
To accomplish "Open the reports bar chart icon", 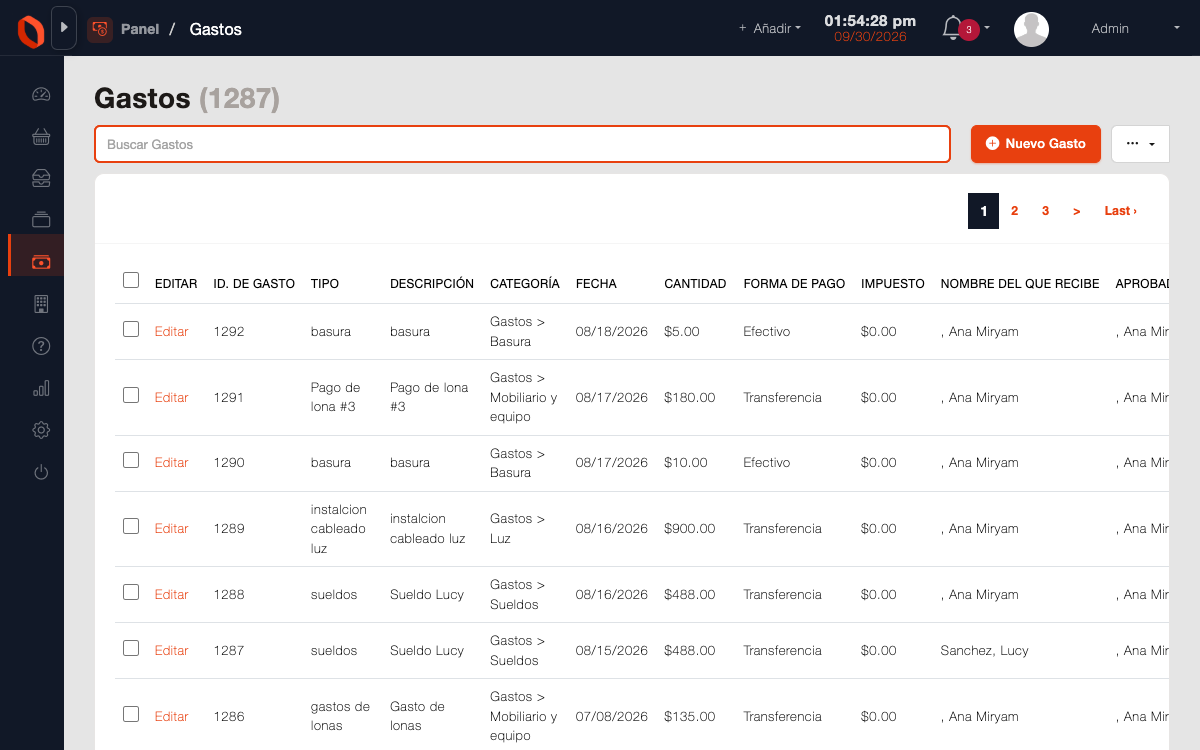I will click(41, 388).
